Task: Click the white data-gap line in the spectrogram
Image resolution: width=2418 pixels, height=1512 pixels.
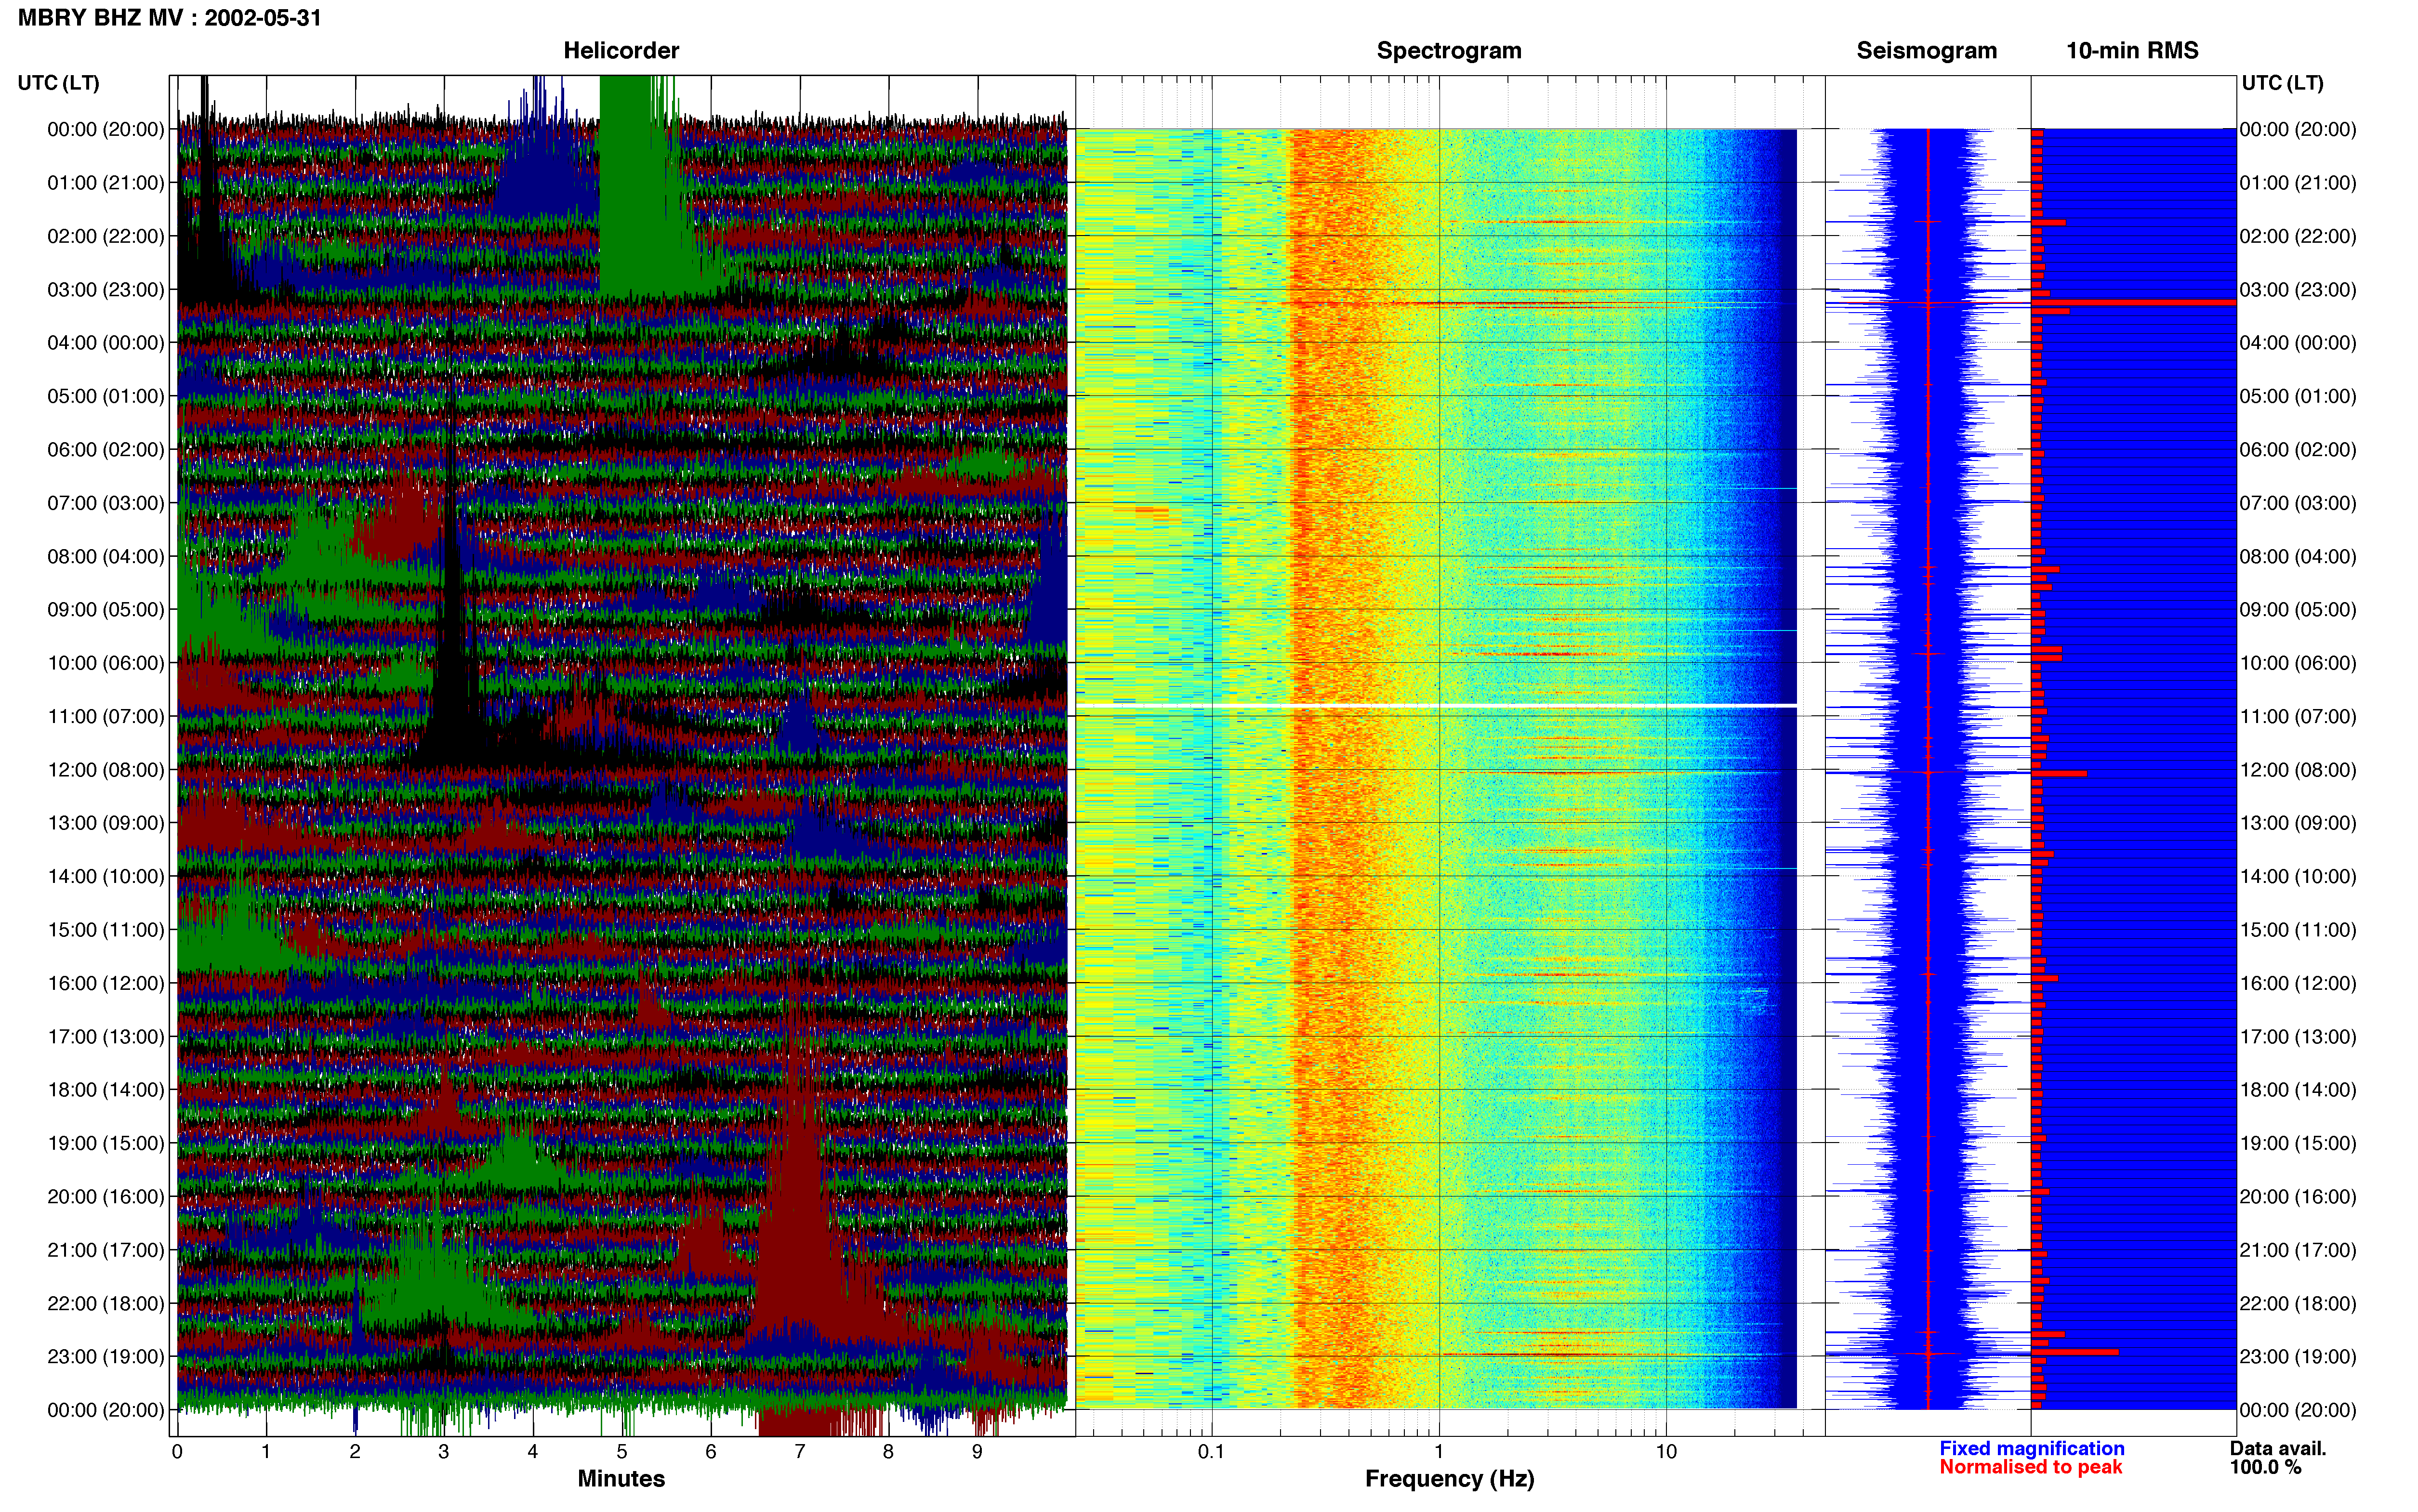Action: coord(1436,706)
